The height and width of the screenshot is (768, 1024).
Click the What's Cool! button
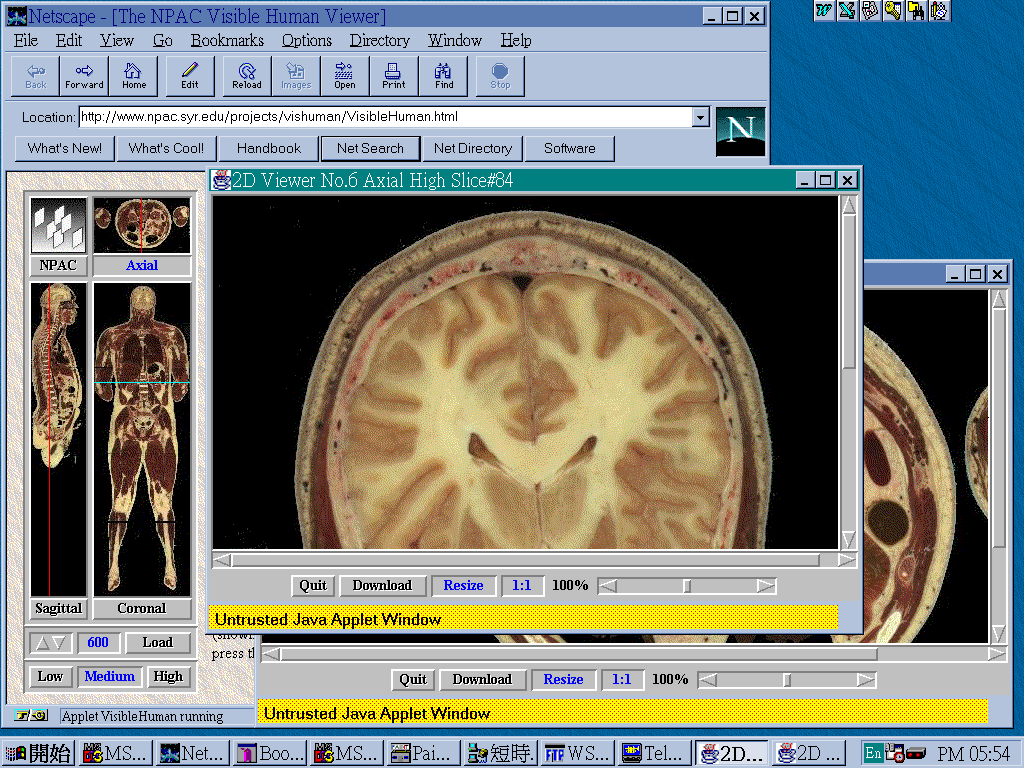click(x=166, y=148)
